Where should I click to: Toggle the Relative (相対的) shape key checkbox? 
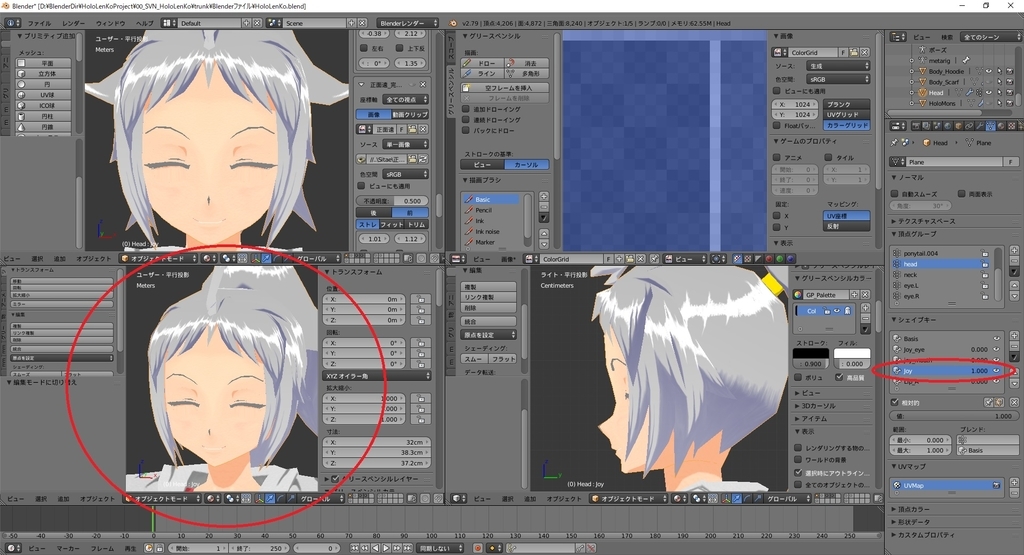click(895, 402)
